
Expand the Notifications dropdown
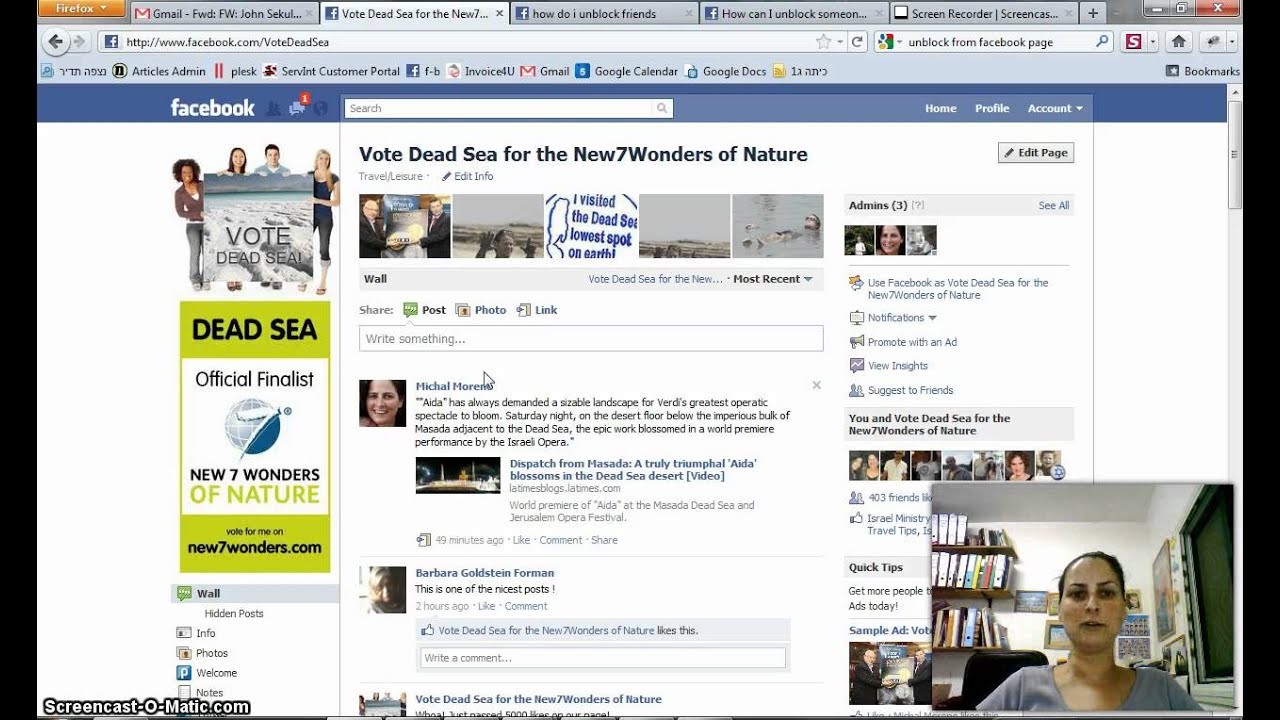click(x=902, y=318)
